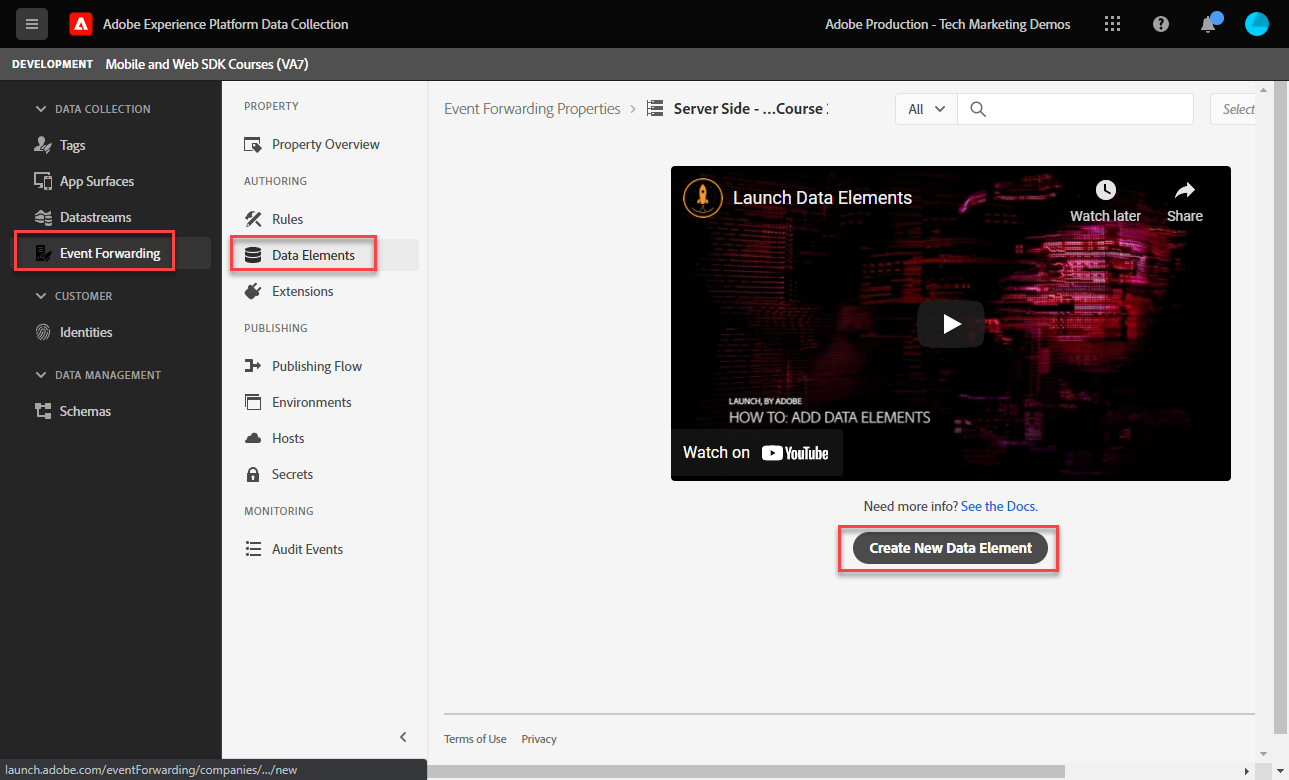1289x780 pixels.
Task: Click the Data Elements database icon
Action: pyautogui.click(x=253, y=255)
